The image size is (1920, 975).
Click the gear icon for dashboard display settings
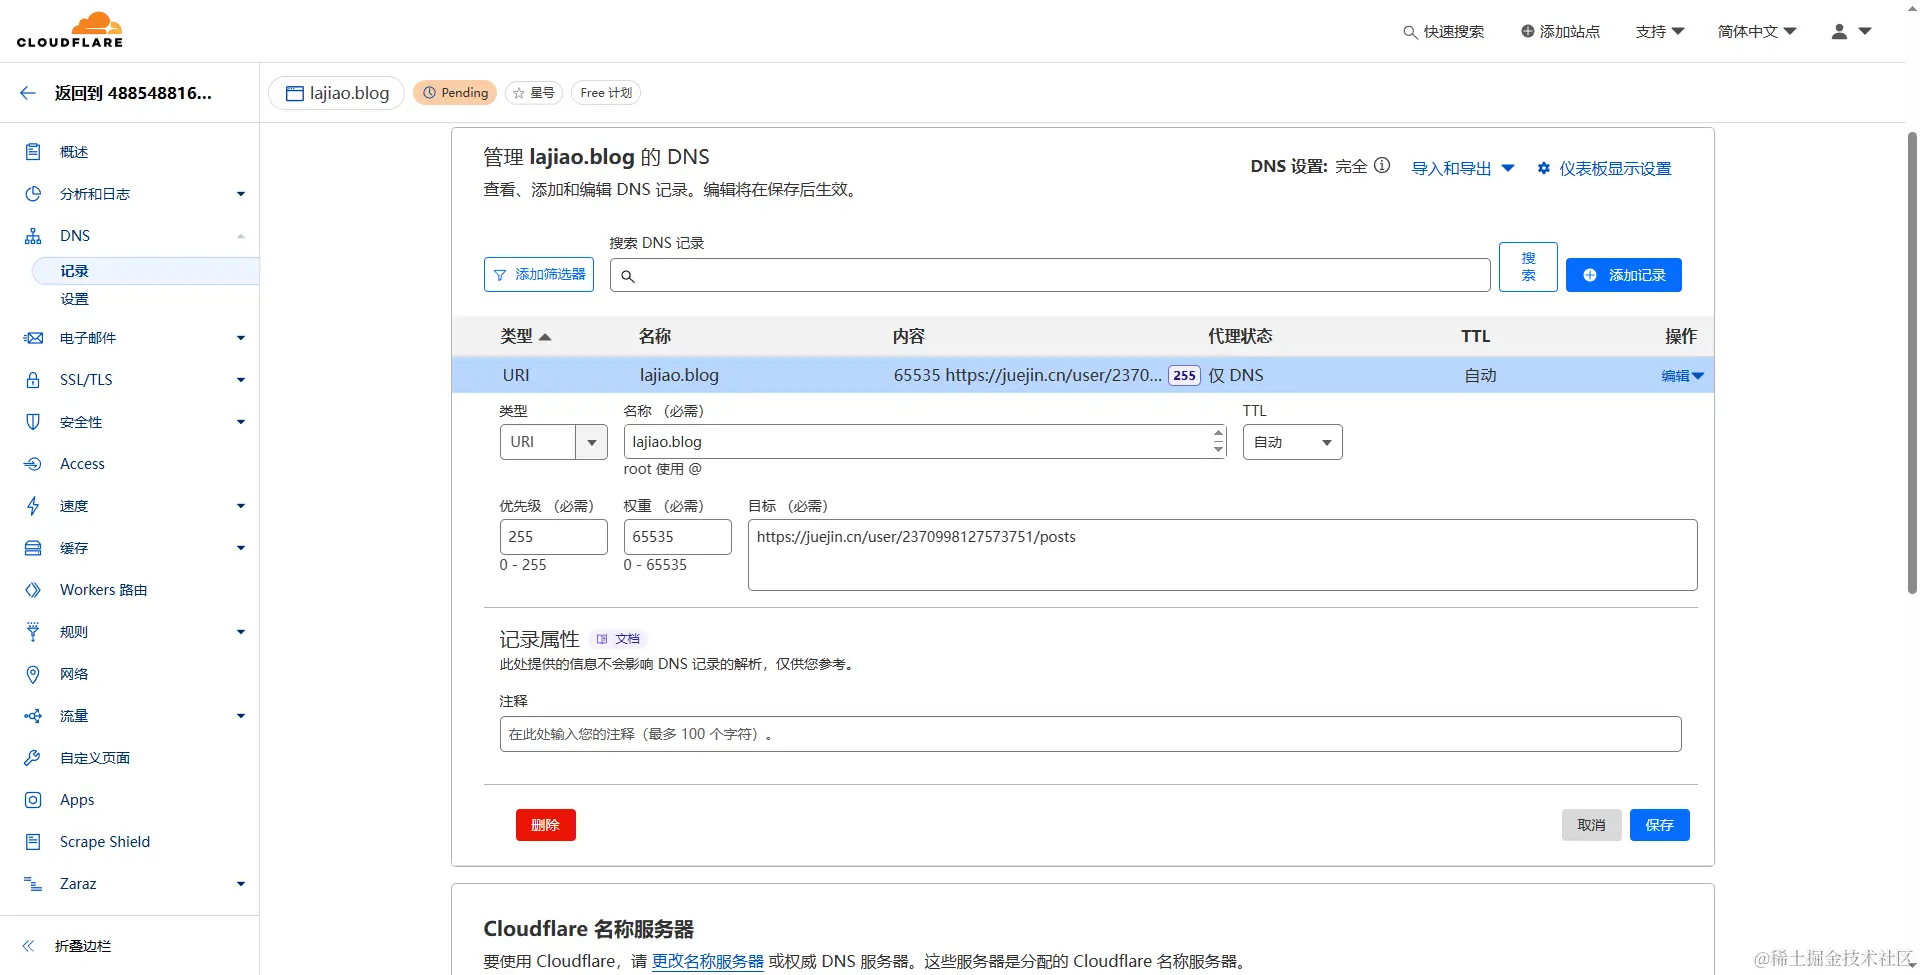point(1544,168)
